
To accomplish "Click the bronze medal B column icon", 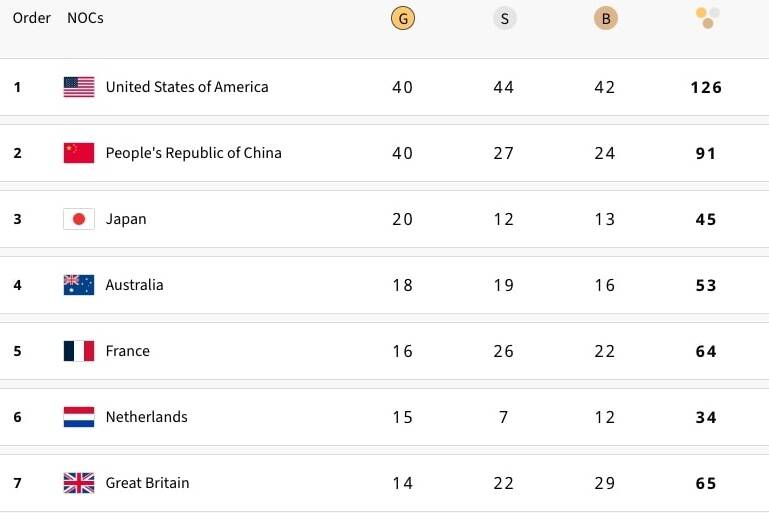I will click(605, 18).
